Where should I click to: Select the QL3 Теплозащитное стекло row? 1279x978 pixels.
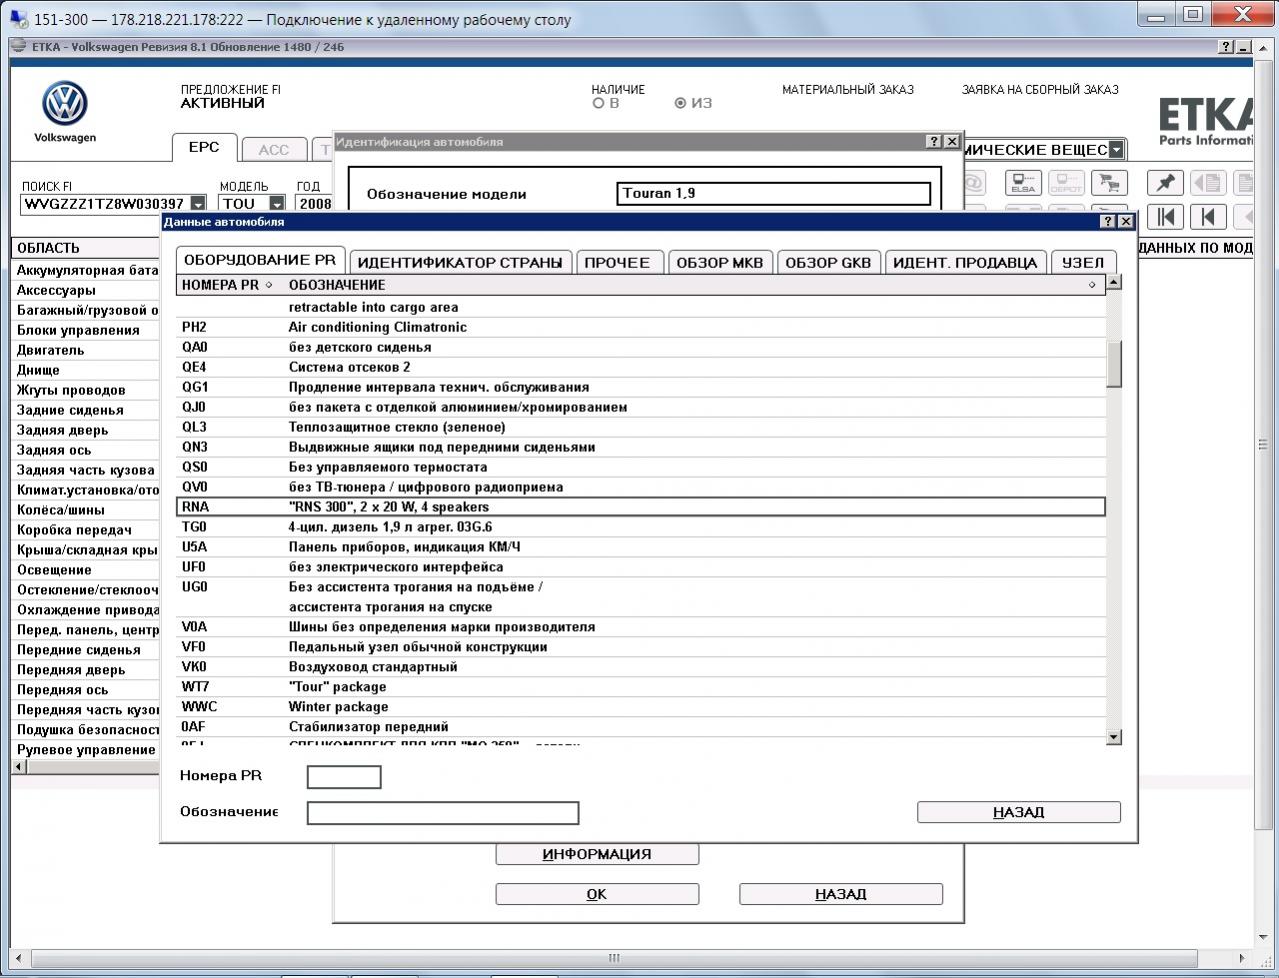tap(640, 427)
